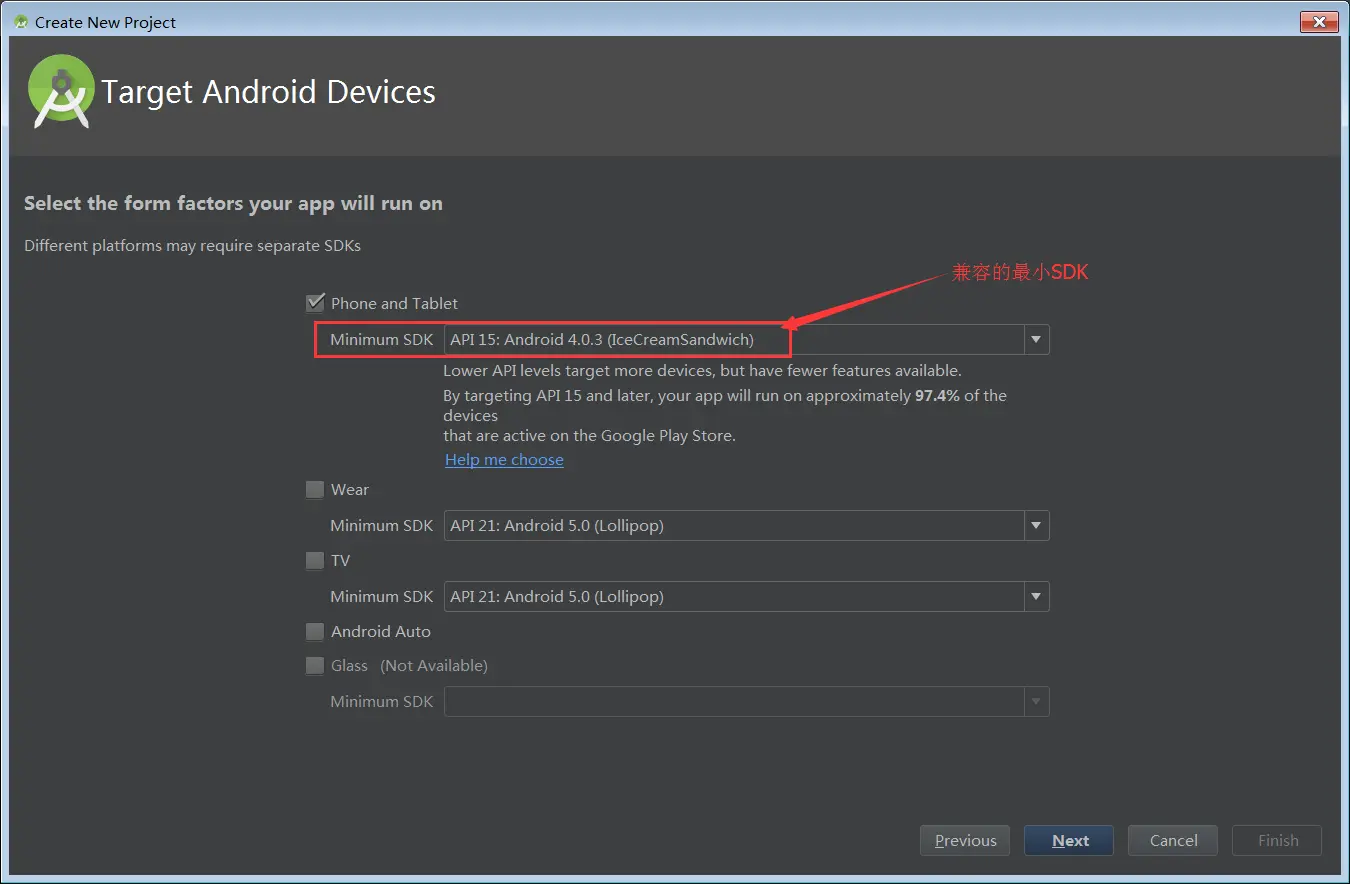The height and width of the screenshot is (884, 1350).
Task: Tick the Android Auto checkbox
Action: coord(315,631)
